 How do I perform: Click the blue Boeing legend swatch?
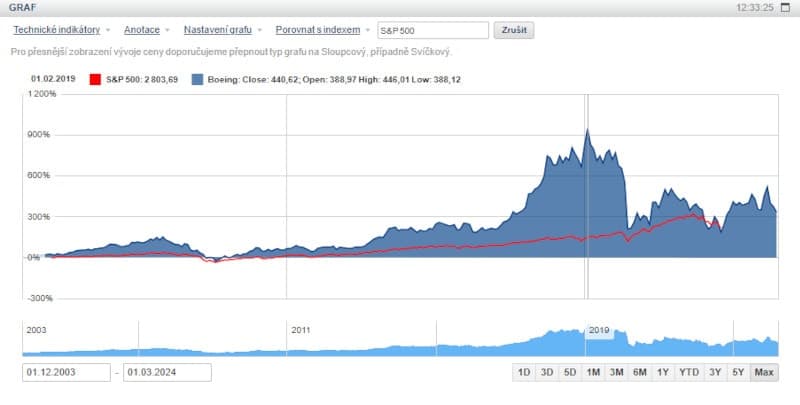tap(197, 79)
